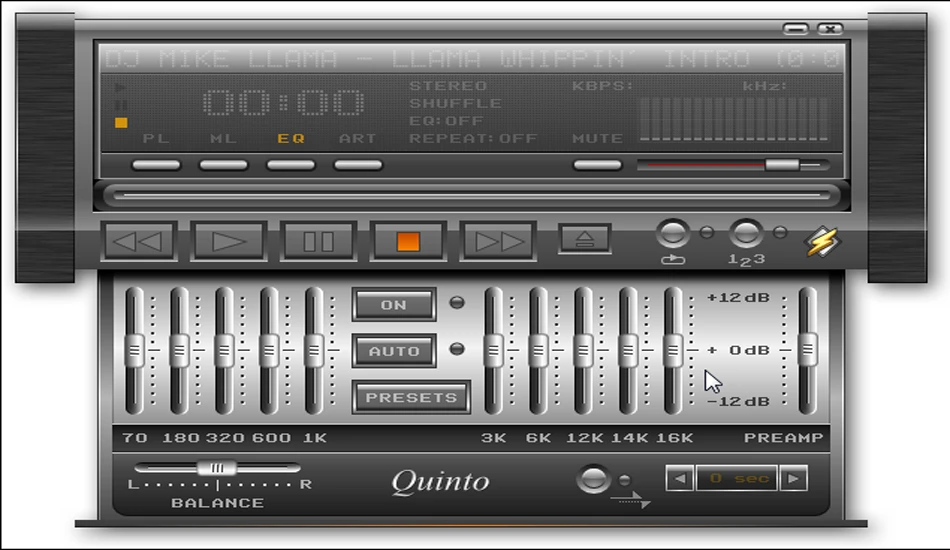Viewport: 950px width, 550px height.
Task: Decrease crossfade seconds with left arrow
Action: (680, 479)
